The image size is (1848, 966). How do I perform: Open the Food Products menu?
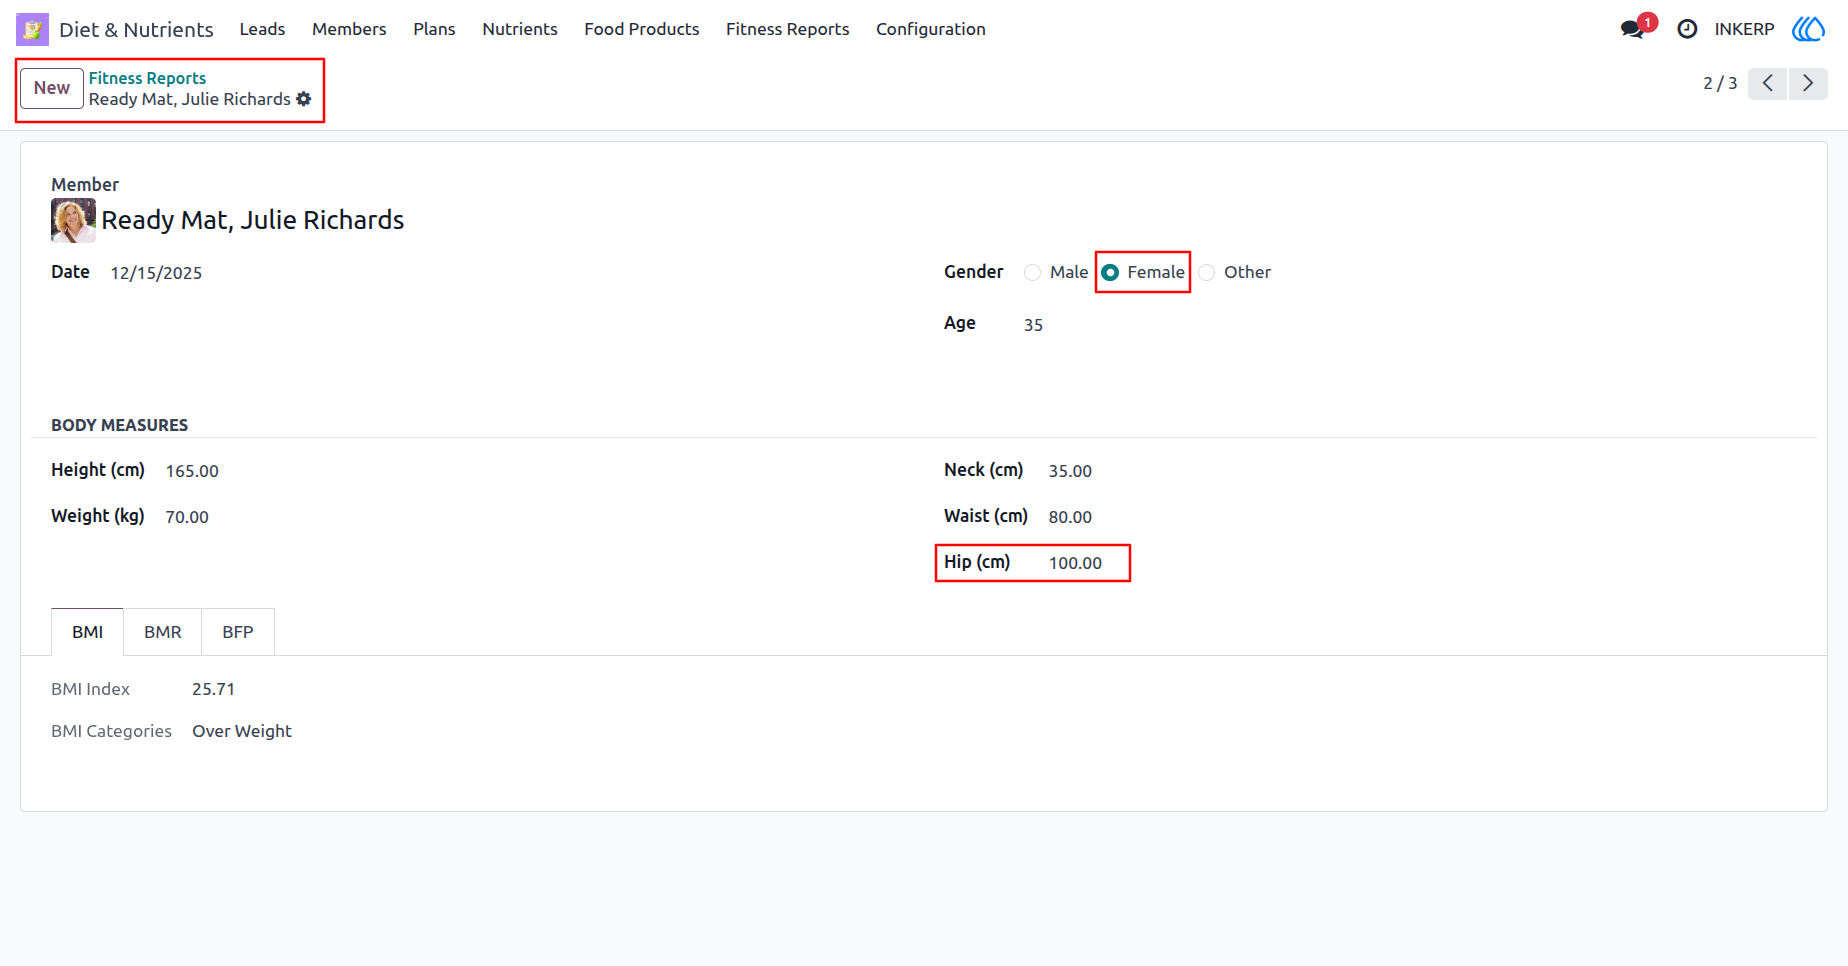642,29
